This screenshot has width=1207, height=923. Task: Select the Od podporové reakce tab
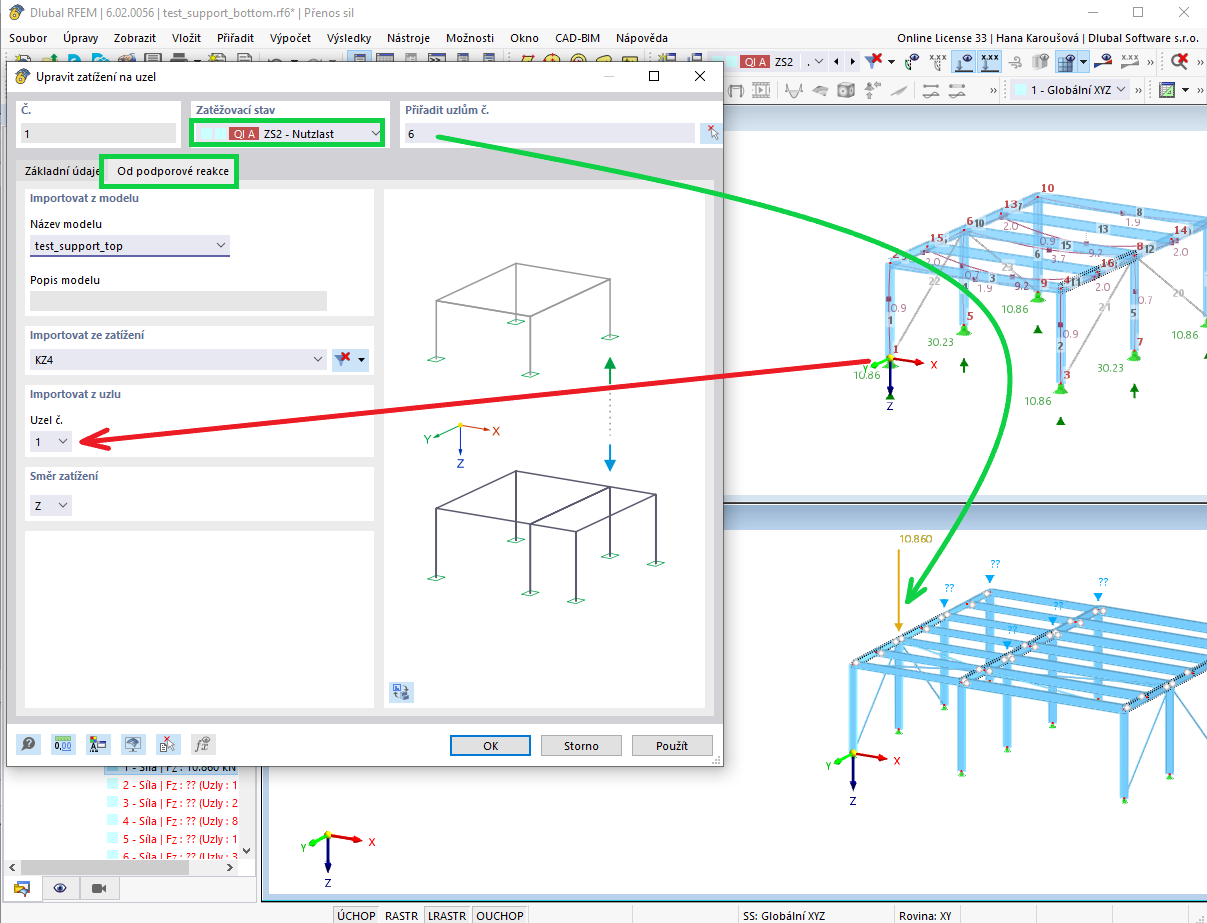click(173, 171)
